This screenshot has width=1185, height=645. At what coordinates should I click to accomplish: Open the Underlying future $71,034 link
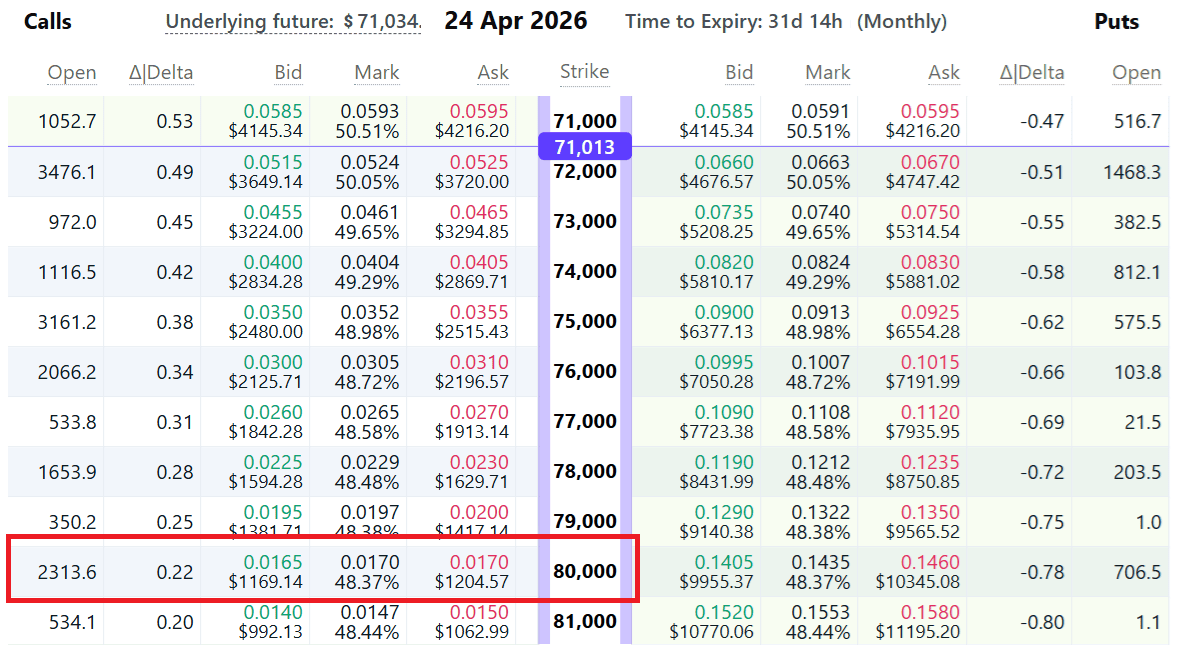tap(292, 18)
